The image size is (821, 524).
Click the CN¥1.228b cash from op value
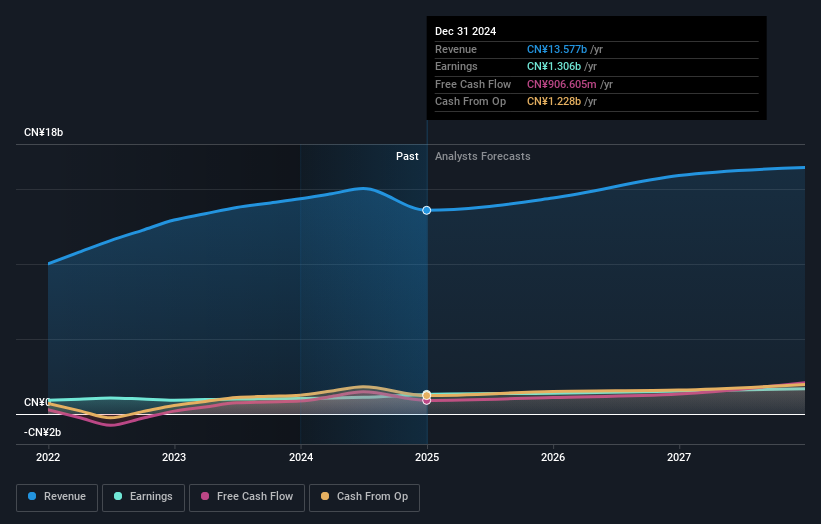point(554,102)
